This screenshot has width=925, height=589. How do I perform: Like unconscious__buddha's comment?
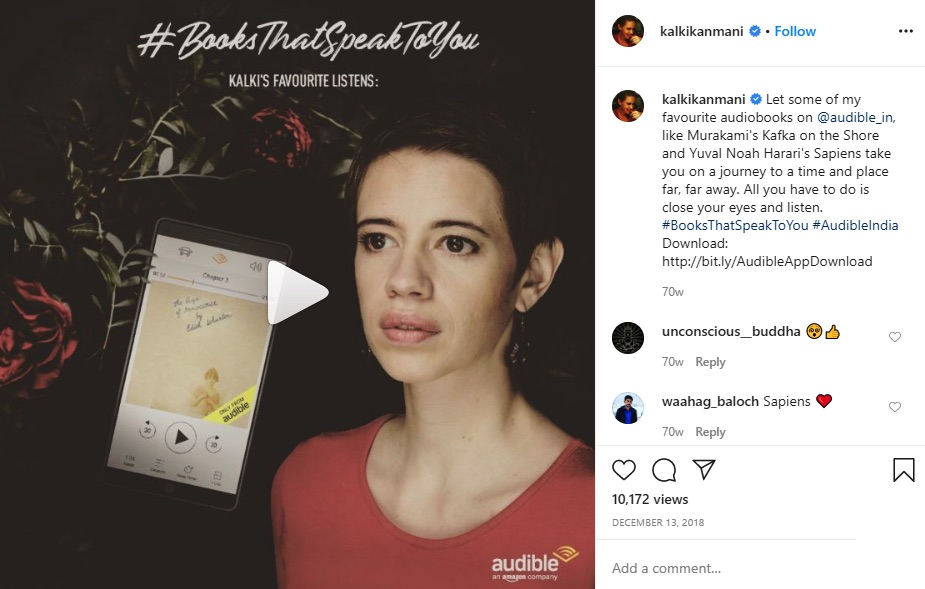point(895,337)
